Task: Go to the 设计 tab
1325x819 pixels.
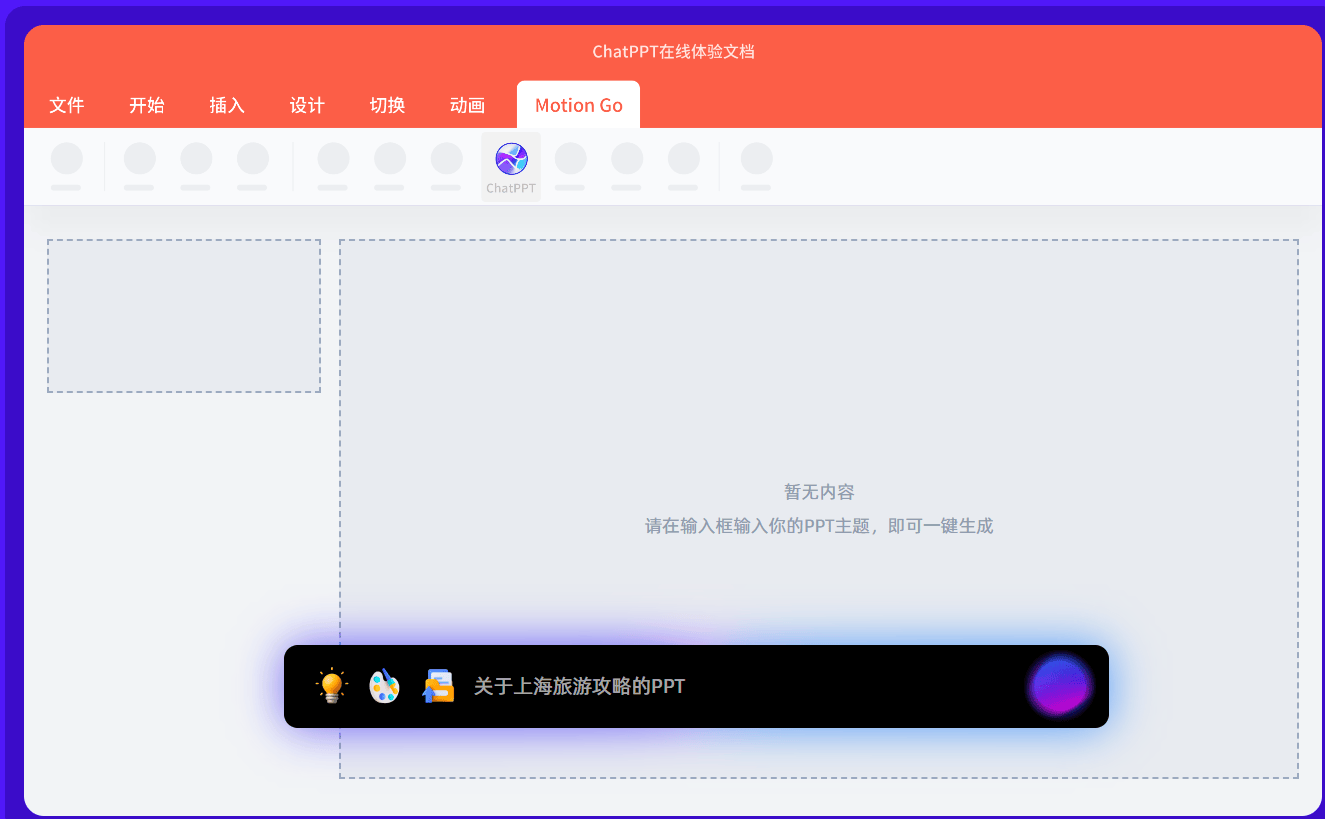Action: click(x=307, y=105)
